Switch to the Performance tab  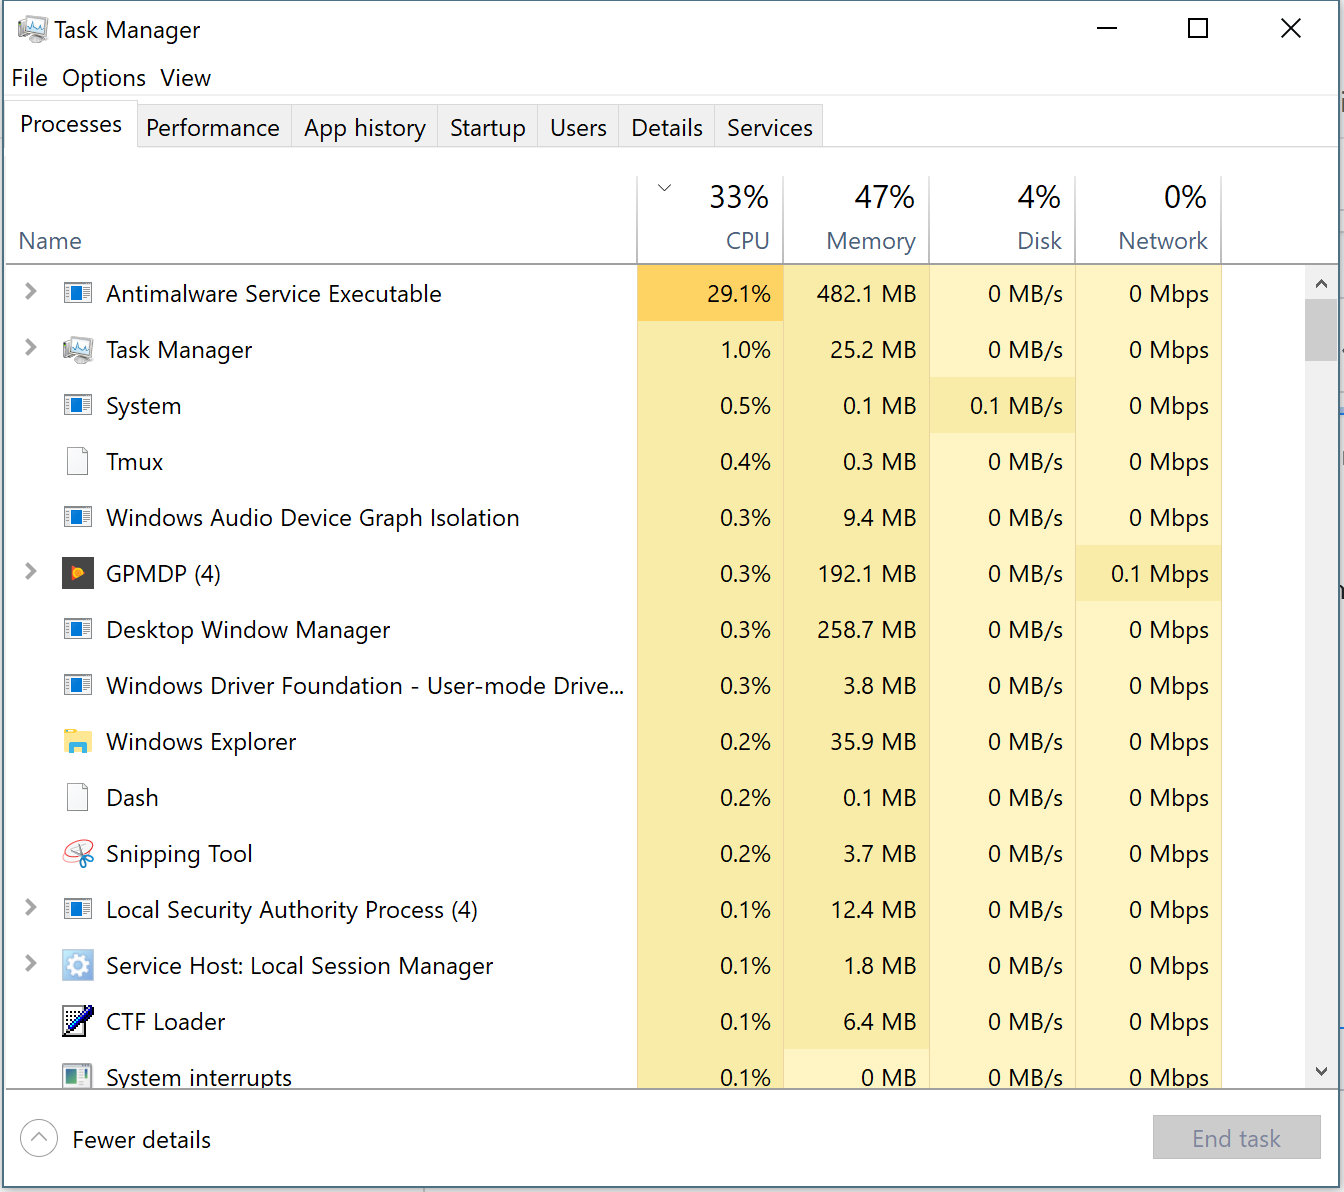[x=212, y=127]
